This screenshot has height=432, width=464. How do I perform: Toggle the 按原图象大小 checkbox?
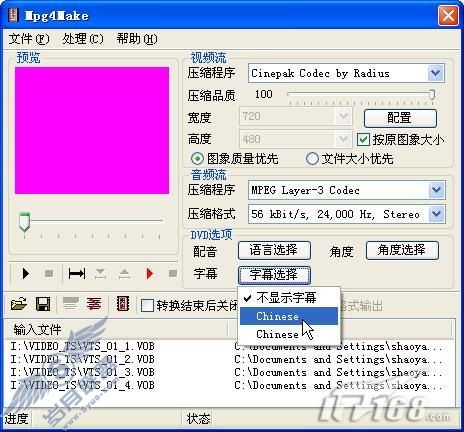coord(363,140)
